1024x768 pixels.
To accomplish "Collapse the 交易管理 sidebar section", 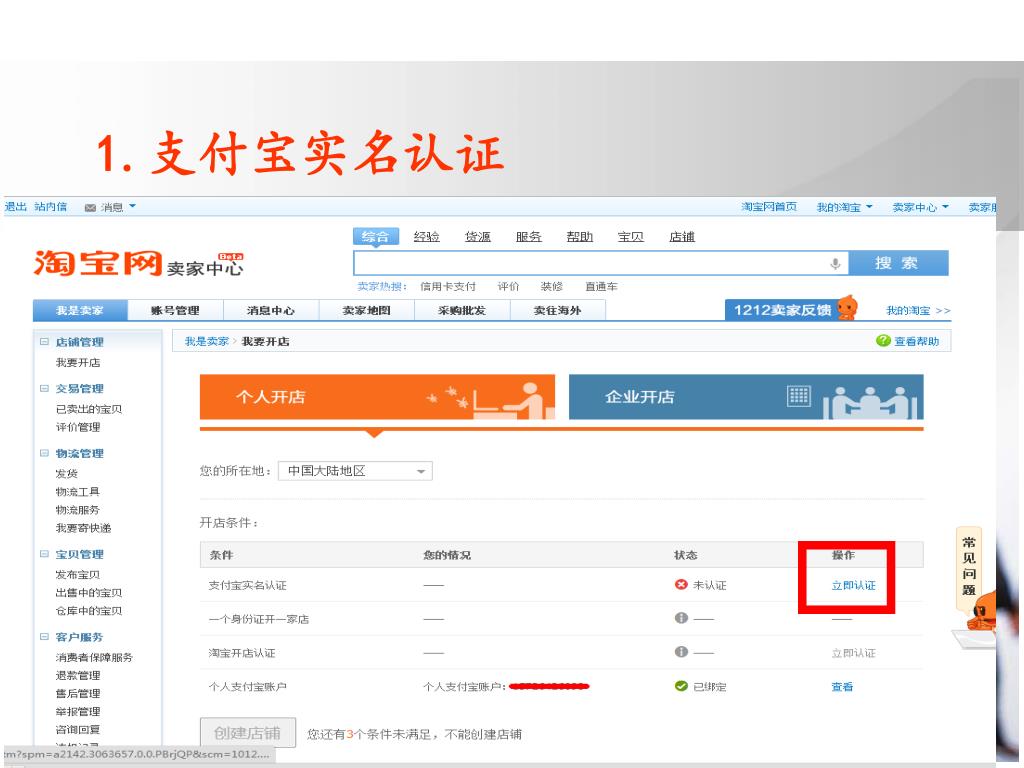I will point(44,389).
